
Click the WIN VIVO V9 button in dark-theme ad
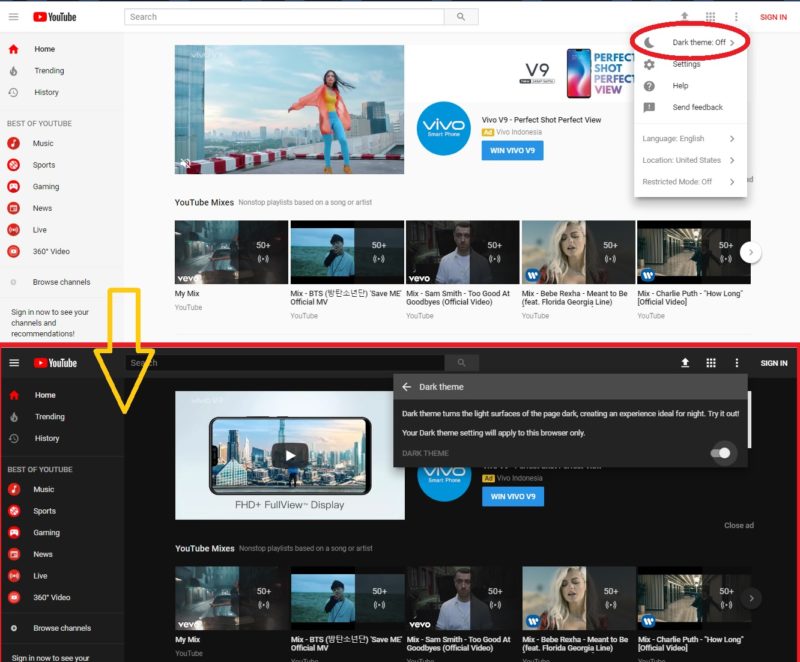[x=513, y=496]
